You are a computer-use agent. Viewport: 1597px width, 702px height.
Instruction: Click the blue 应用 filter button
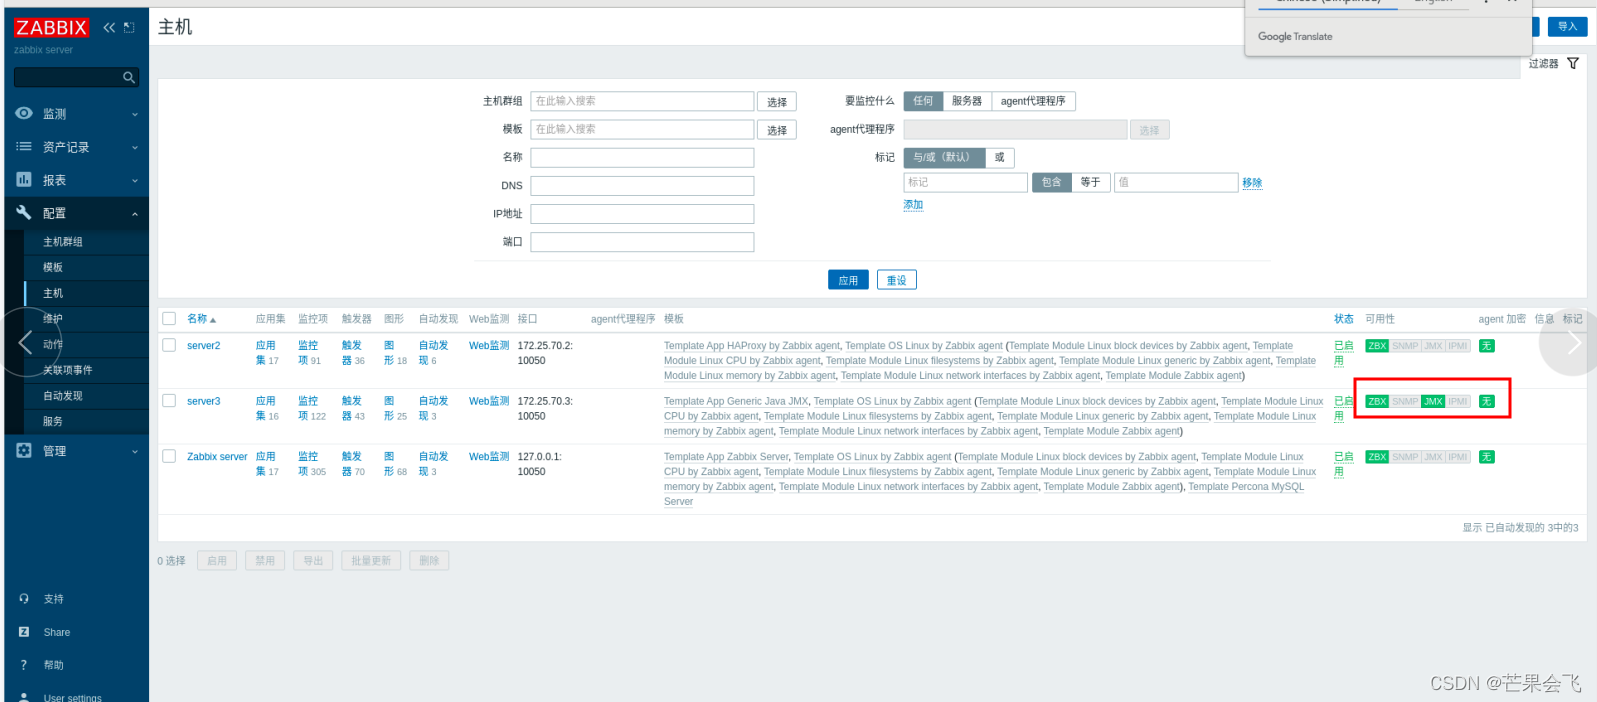(x=848, y=280)
